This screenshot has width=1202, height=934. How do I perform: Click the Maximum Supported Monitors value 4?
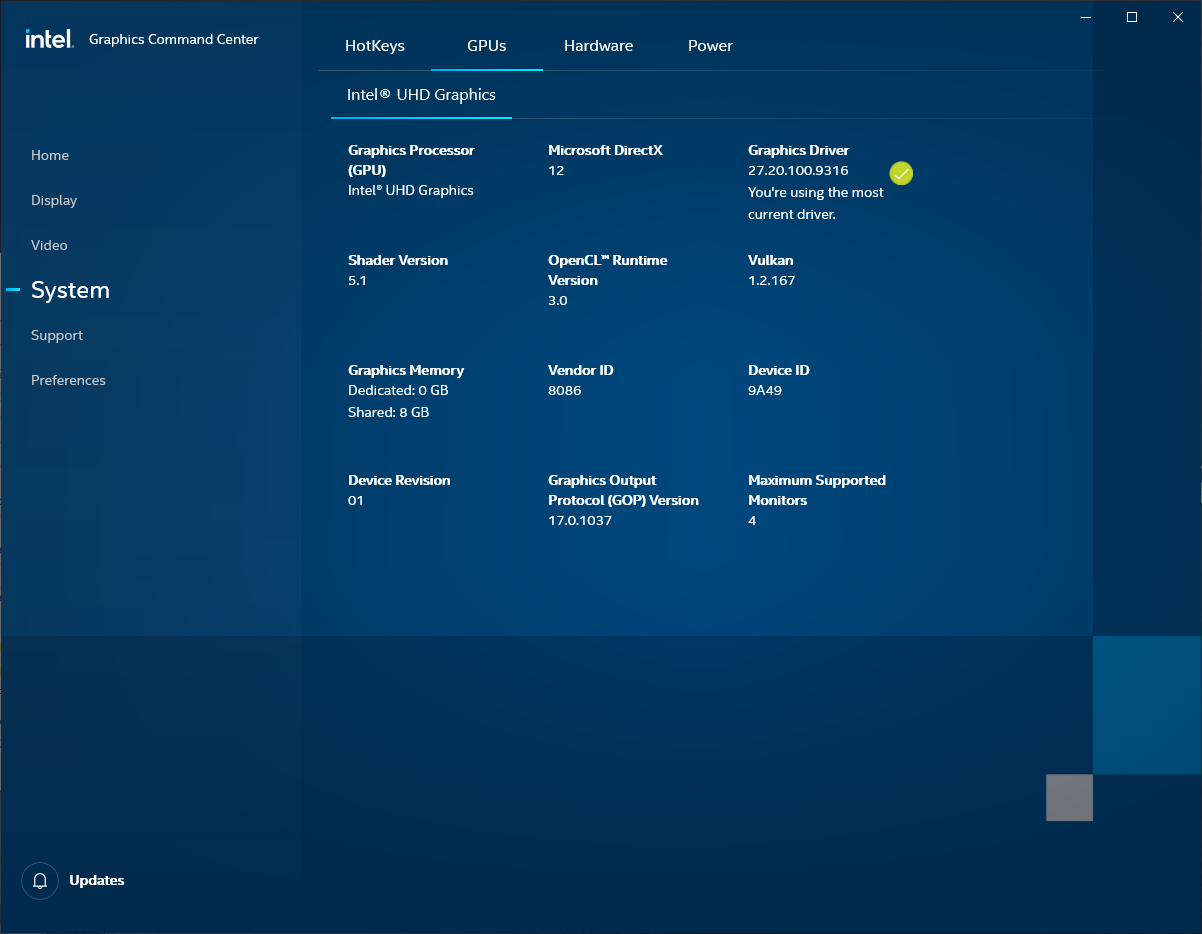click(752, 520)
